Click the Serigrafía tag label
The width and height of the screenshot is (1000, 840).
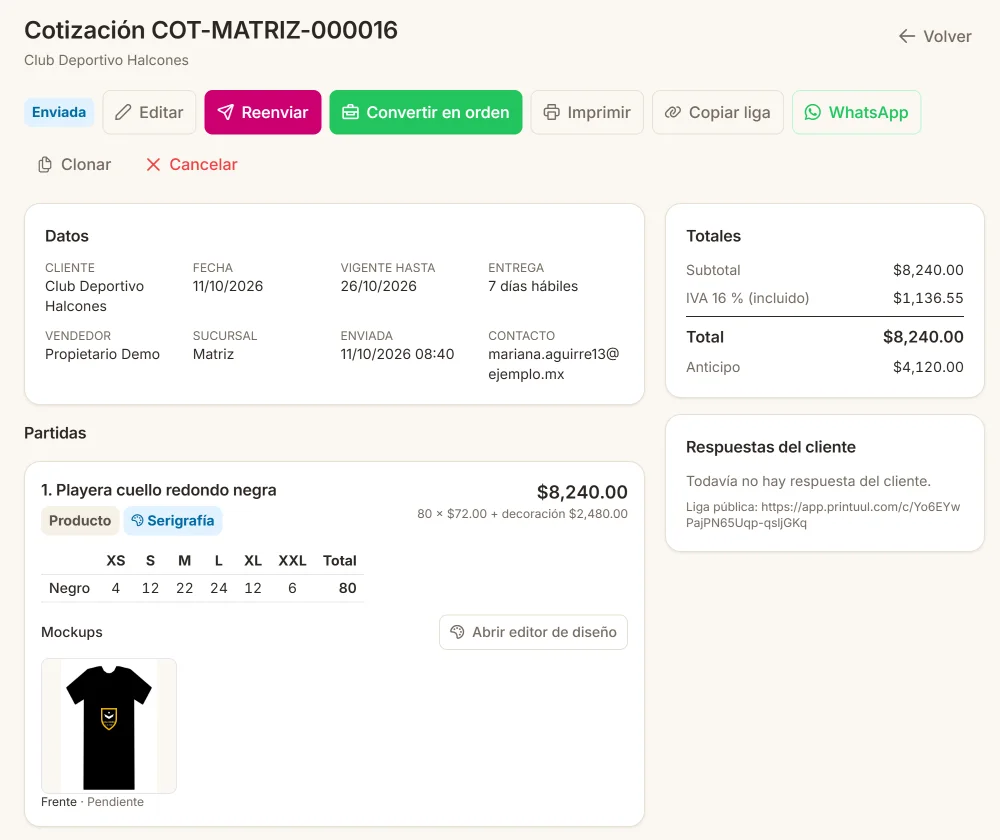tap(180, 520)
